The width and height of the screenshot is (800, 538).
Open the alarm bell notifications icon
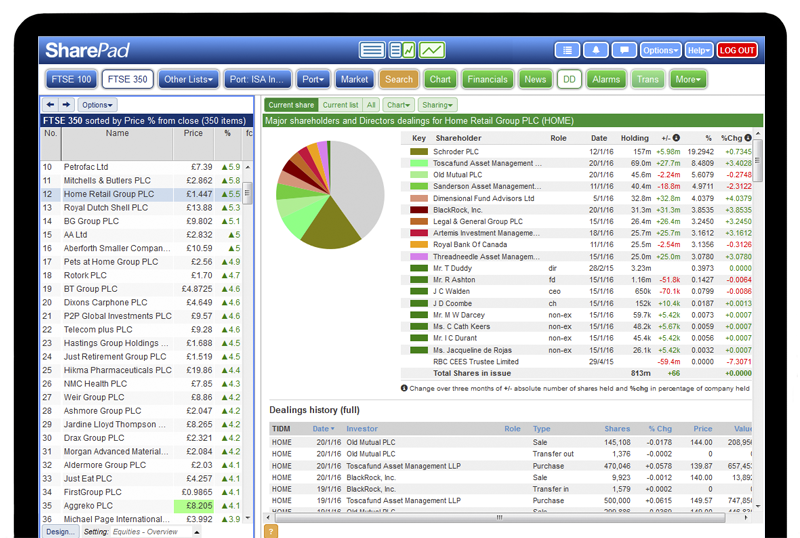click(x=597, y=50)
